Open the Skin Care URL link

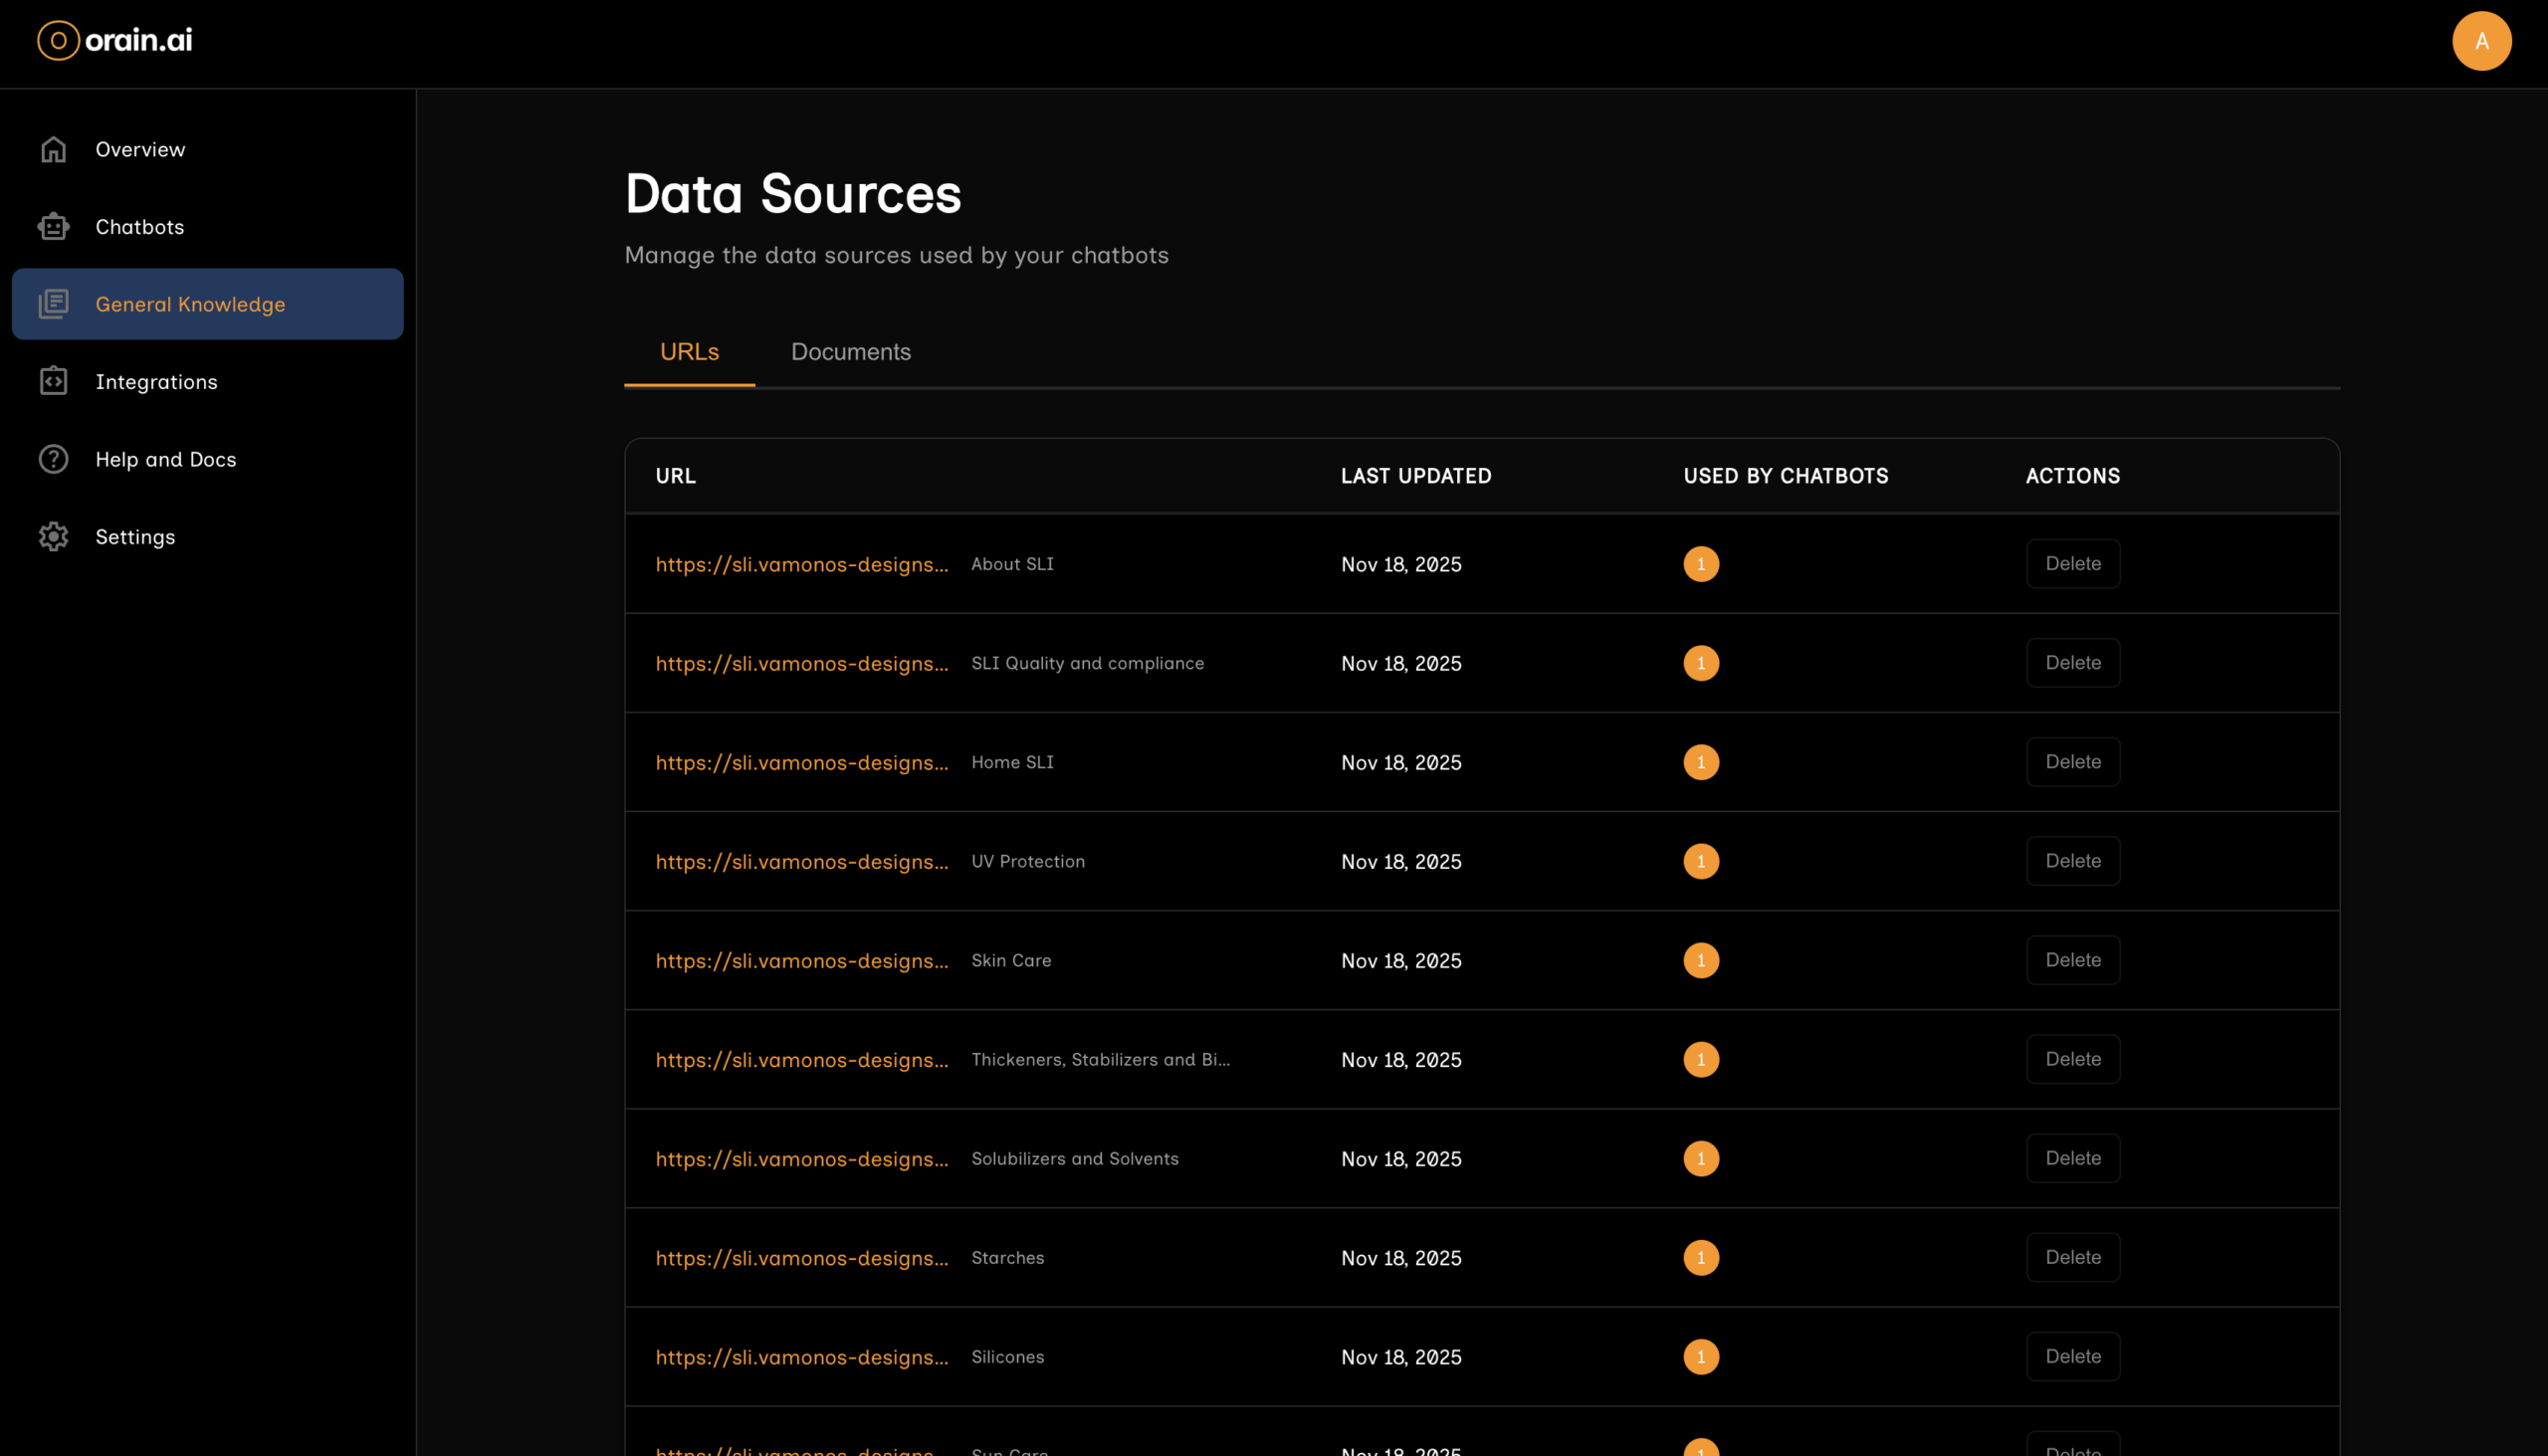pyautogui.click(x=801, y=961)
